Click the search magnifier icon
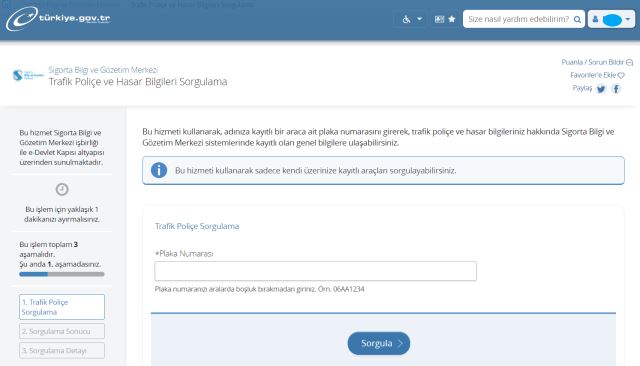This screenshot has height=366, width=640. click(x=577, y=19)
